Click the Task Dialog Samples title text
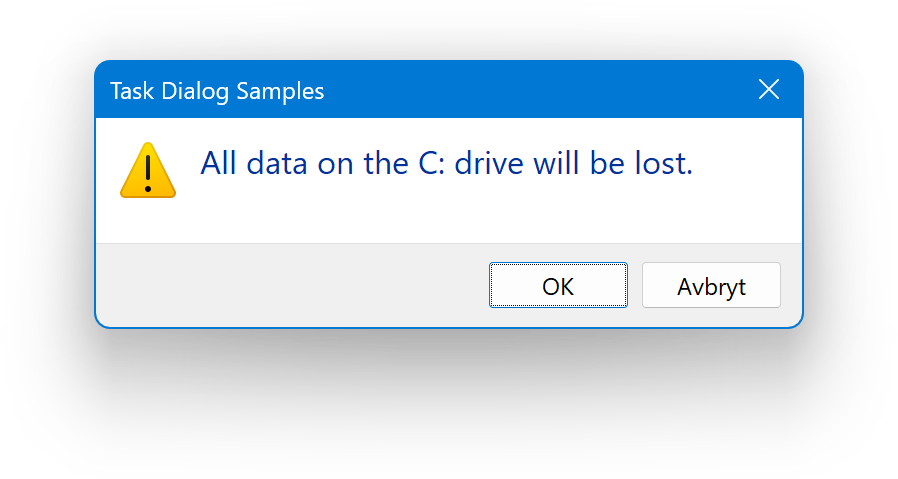The image size is (898, 479). [217, 92]
